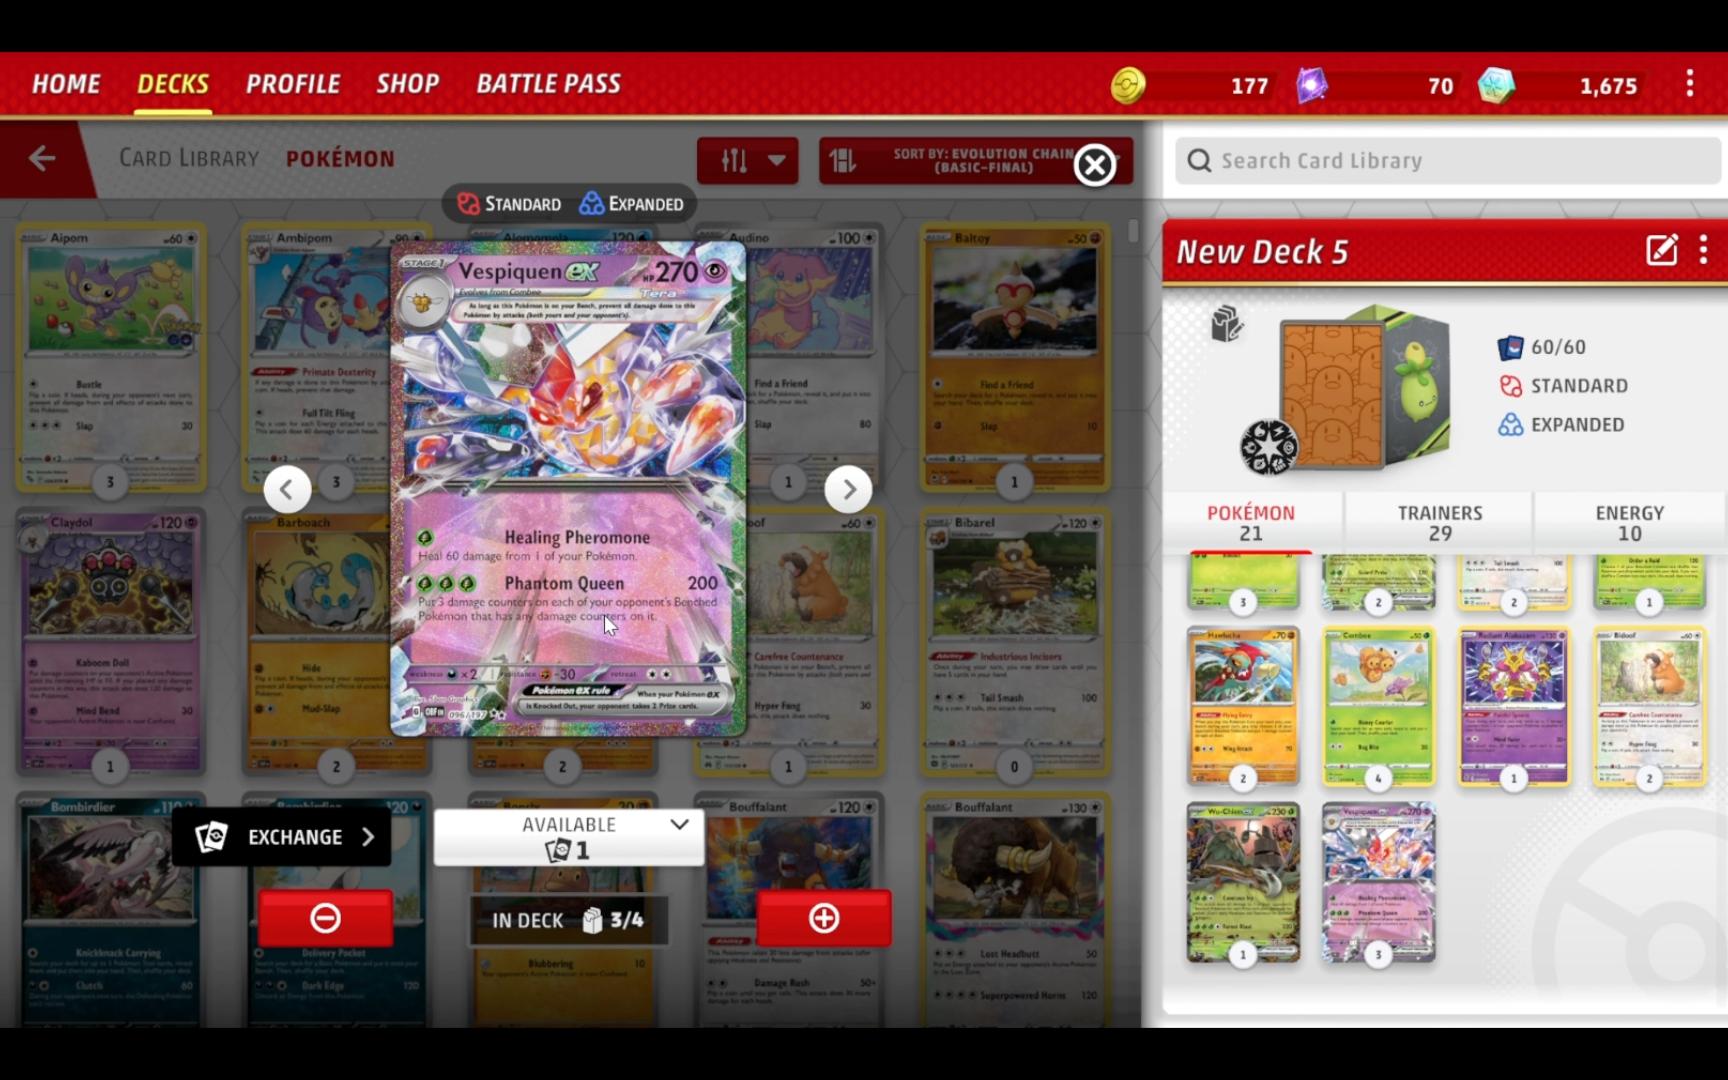This screenshot has height=1080, width=1728.
Task: Click the enlarged Vespiquen ex card image
Action: coord(568,488)
